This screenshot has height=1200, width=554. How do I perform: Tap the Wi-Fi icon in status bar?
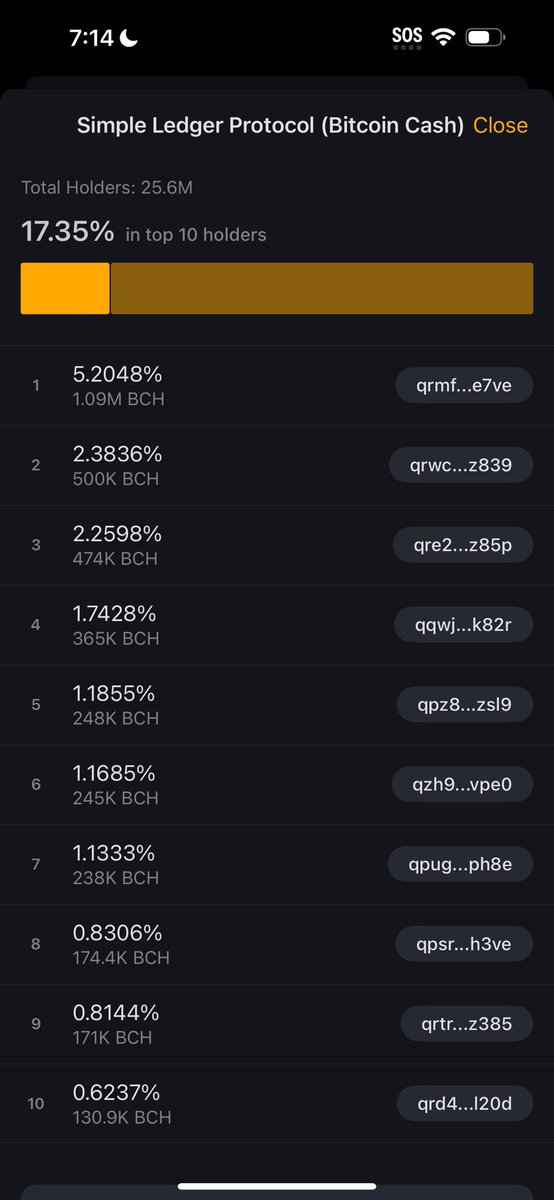pos(442,38)
